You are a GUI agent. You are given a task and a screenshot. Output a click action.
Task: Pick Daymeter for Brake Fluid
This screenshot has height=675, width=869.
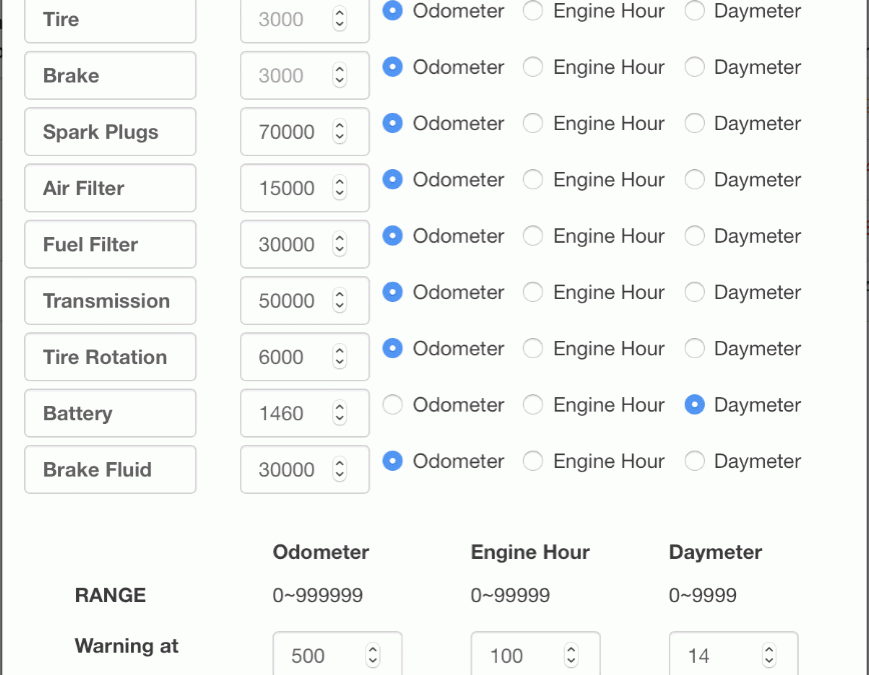pyautogui.click(x=694, y=461)
